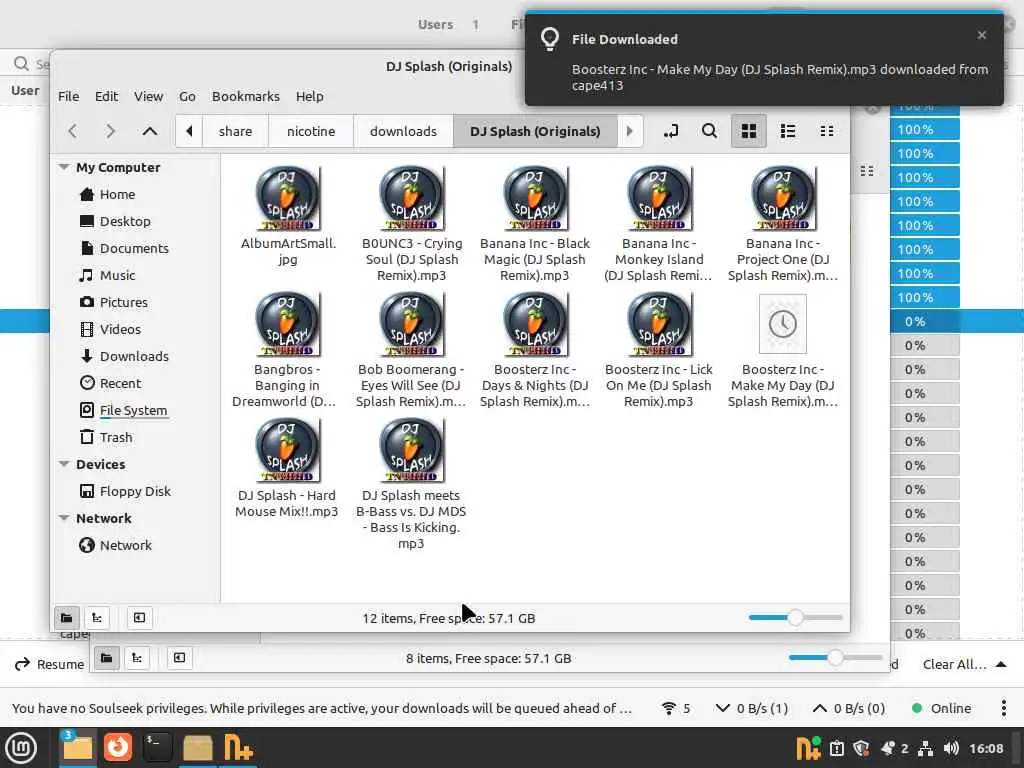1024x768 pixels.
Task: Adjust the front window zoom slider
Action: [x=795, y=618]
